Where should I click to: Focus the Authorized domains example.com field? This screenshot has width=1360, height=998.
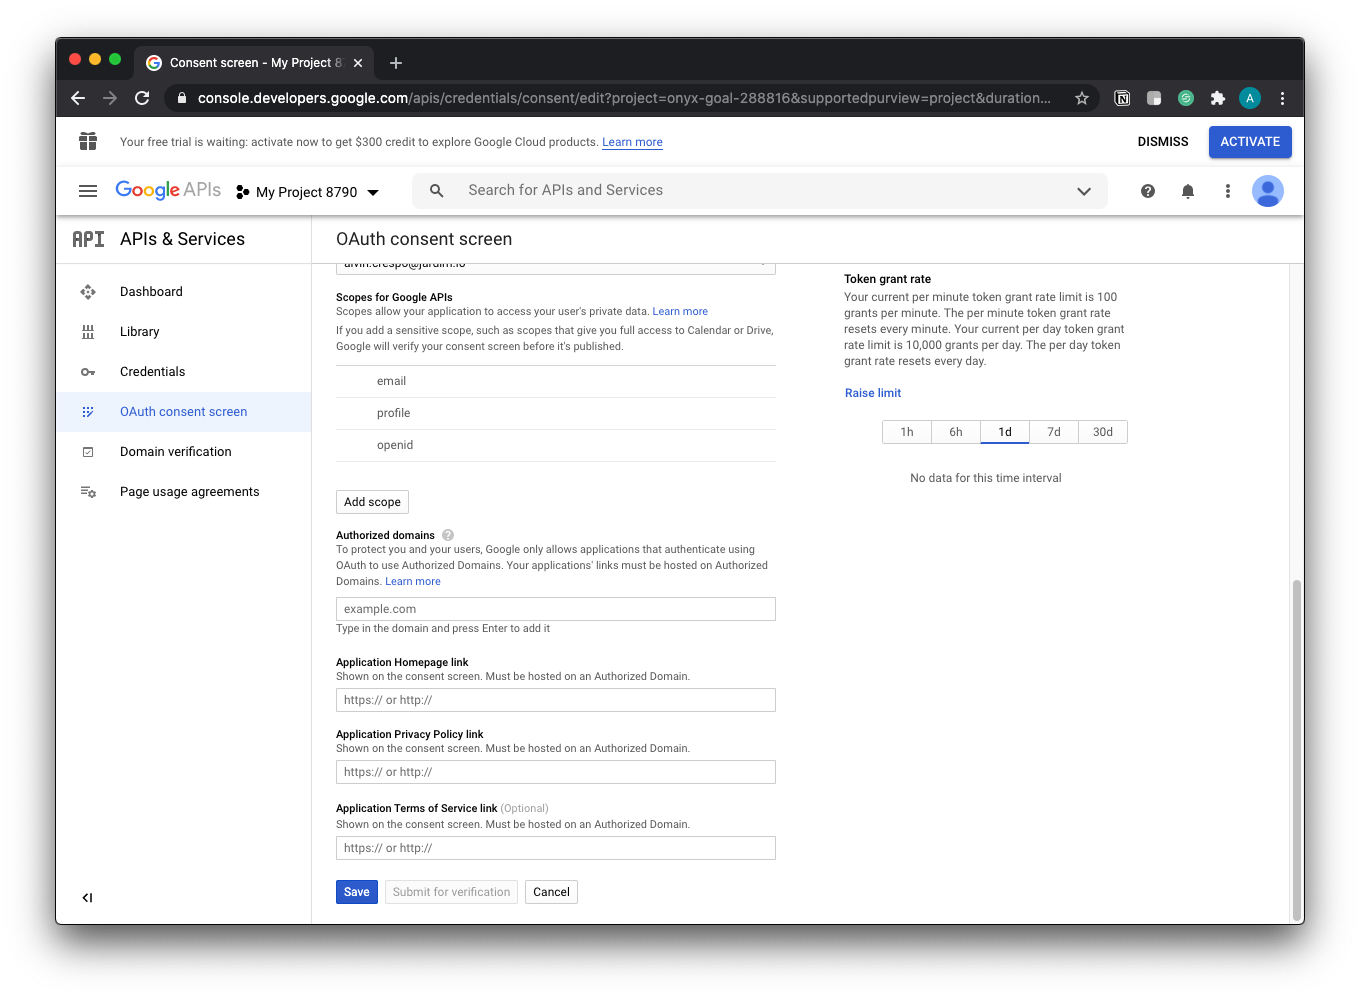point(555,609)
